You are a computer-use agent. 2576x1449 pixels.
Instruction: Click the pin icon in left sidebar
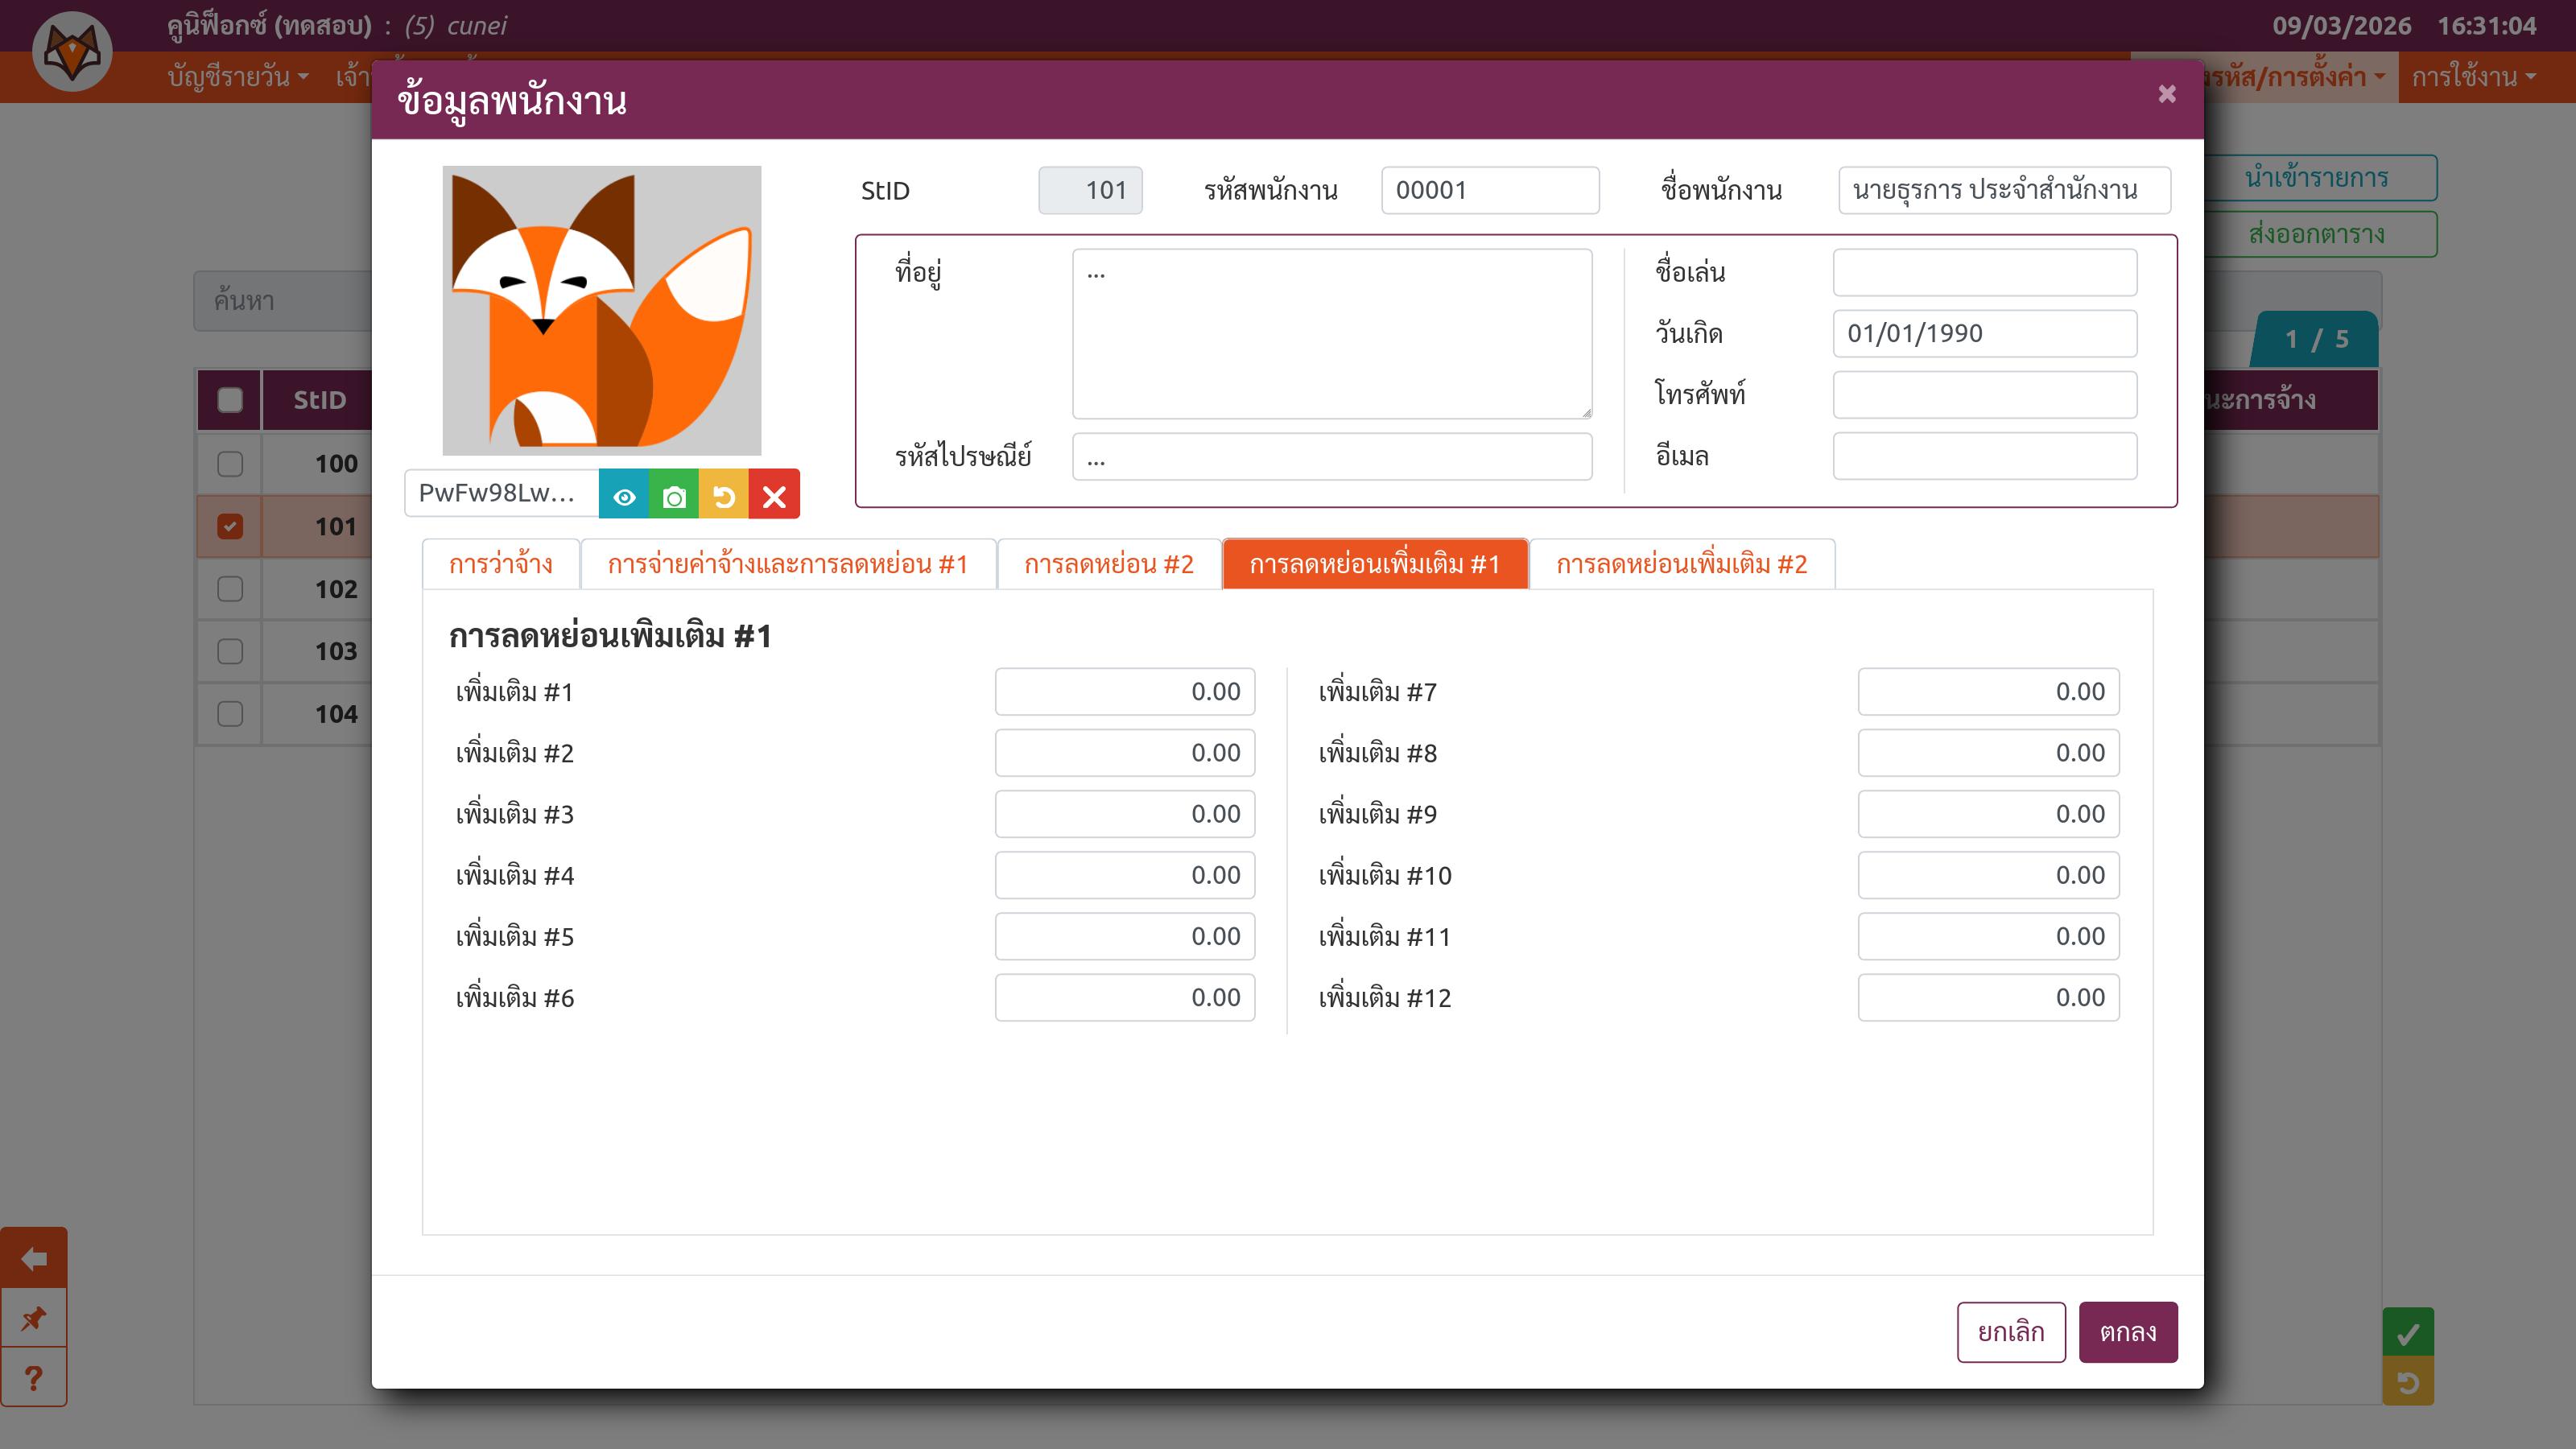point(34,1318)
